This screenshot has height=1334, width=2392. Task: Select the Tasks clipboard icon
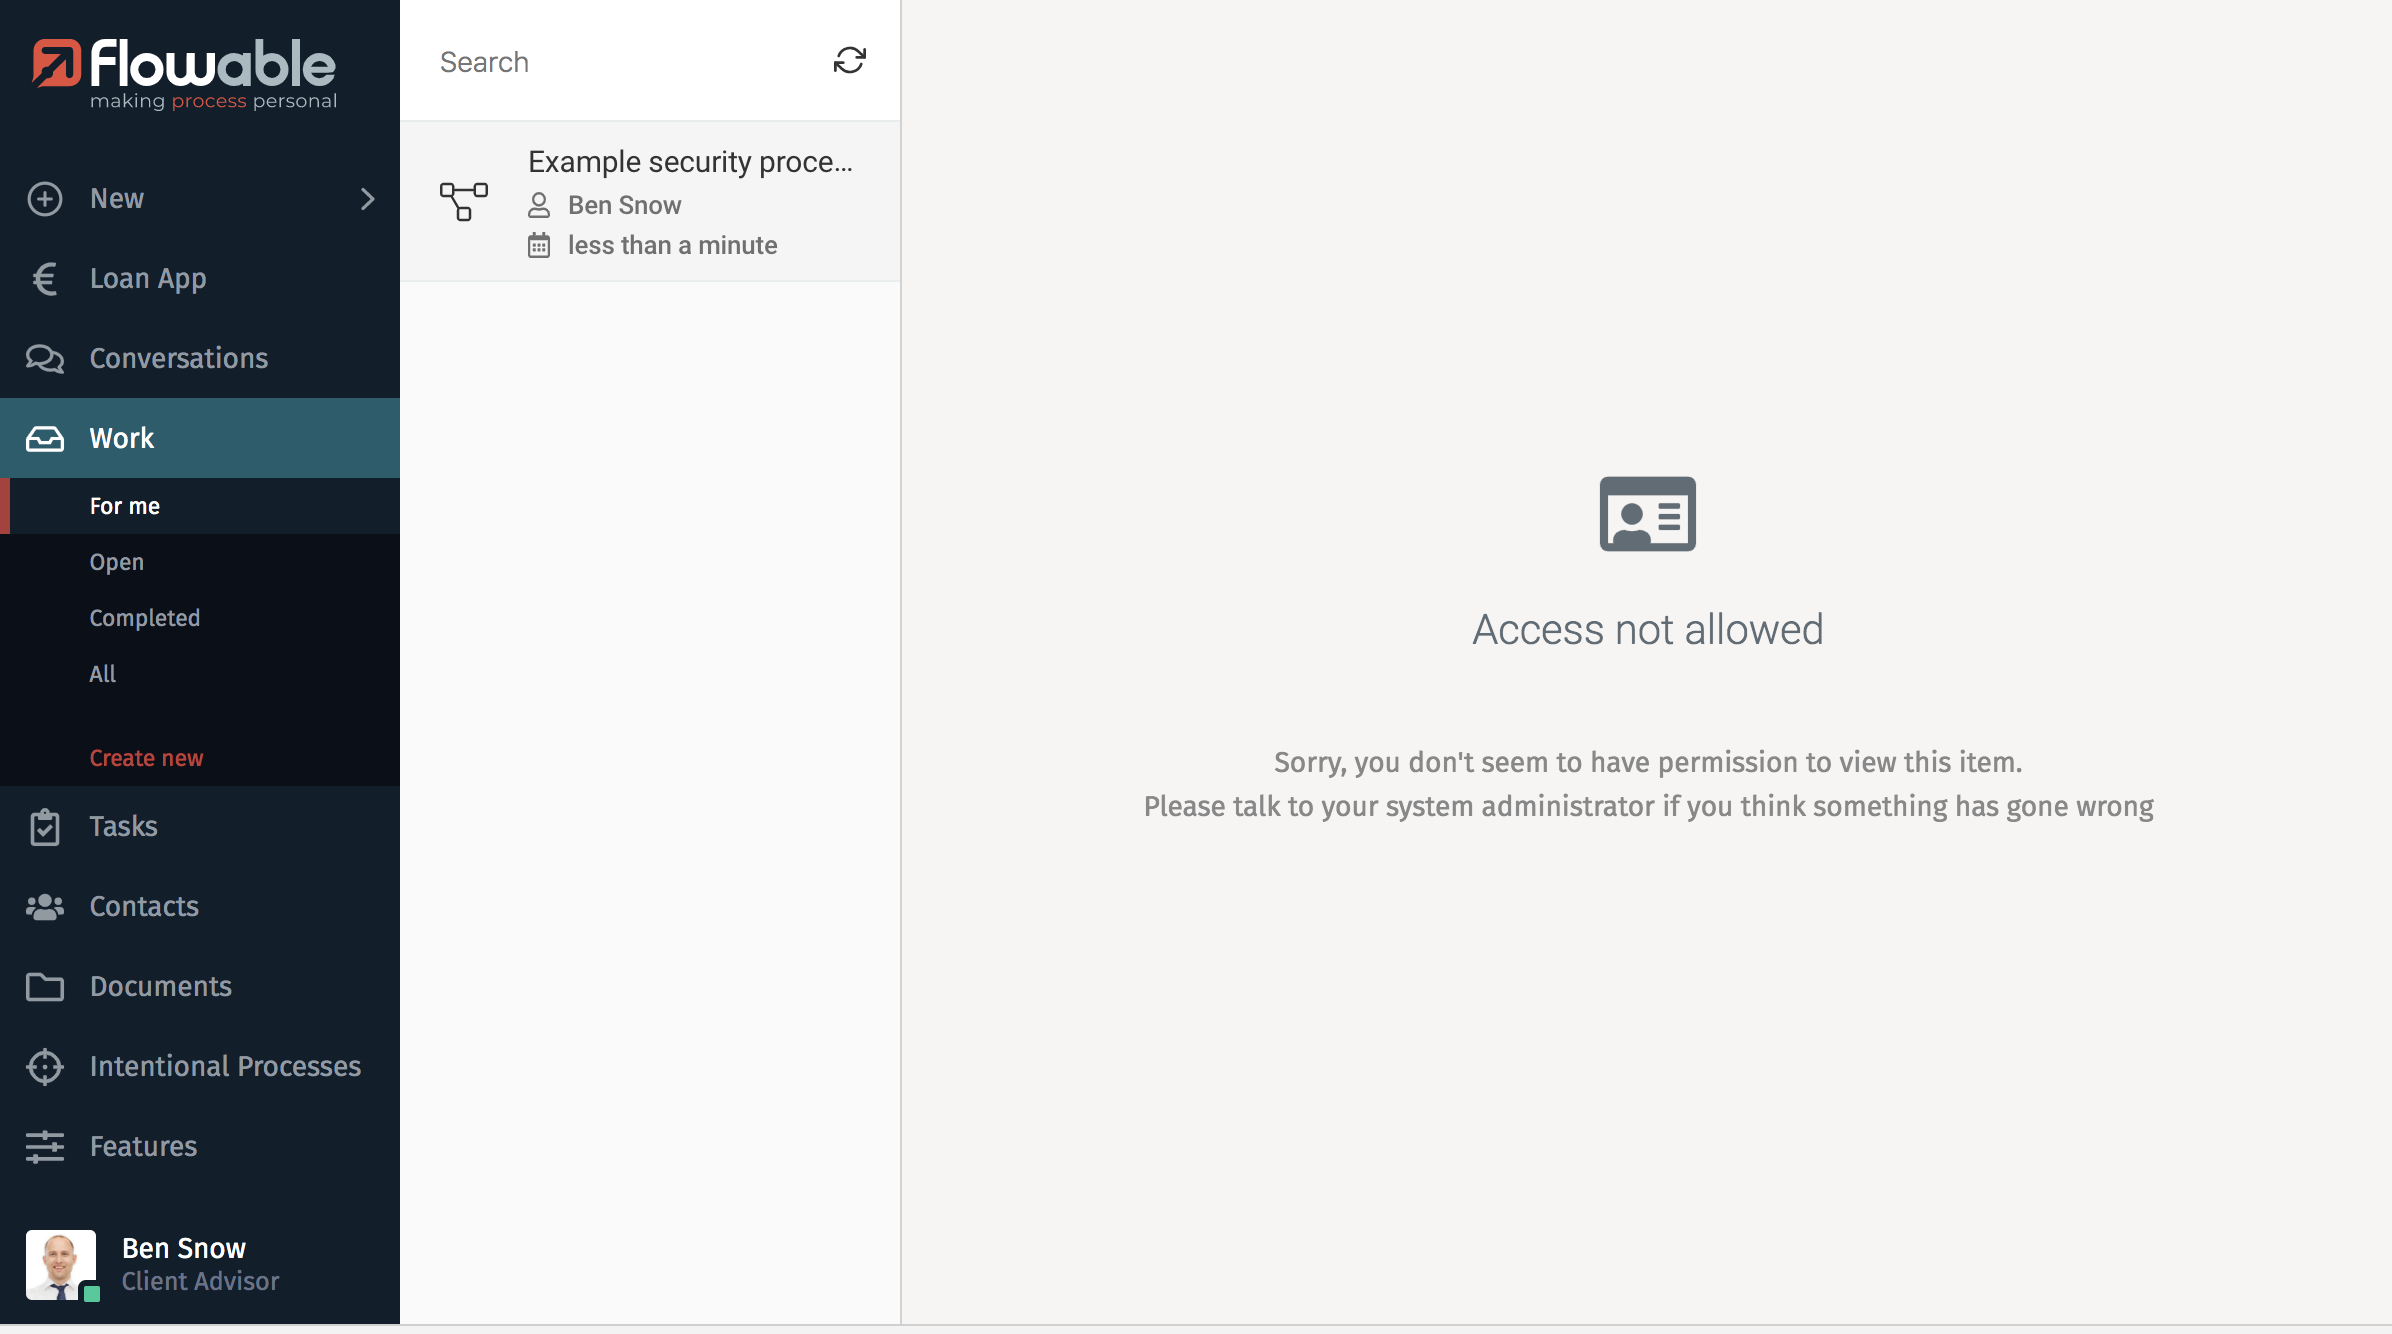44,826
